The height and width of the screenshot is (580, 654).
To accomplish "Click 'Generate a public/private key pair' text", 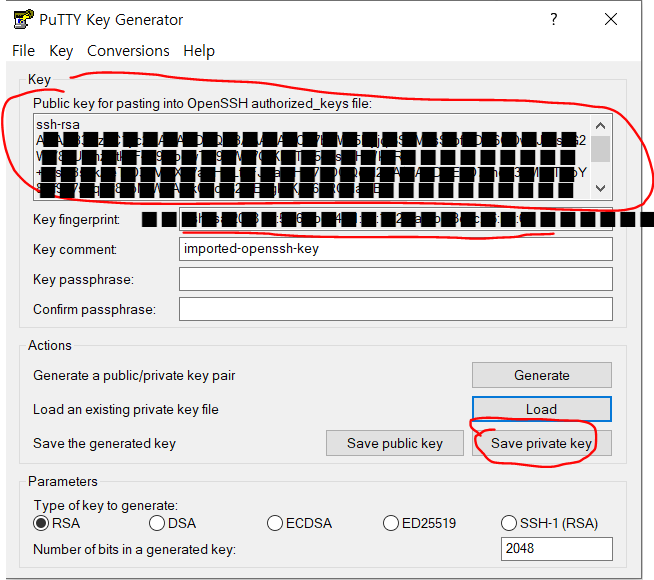I will pos(134,375).
